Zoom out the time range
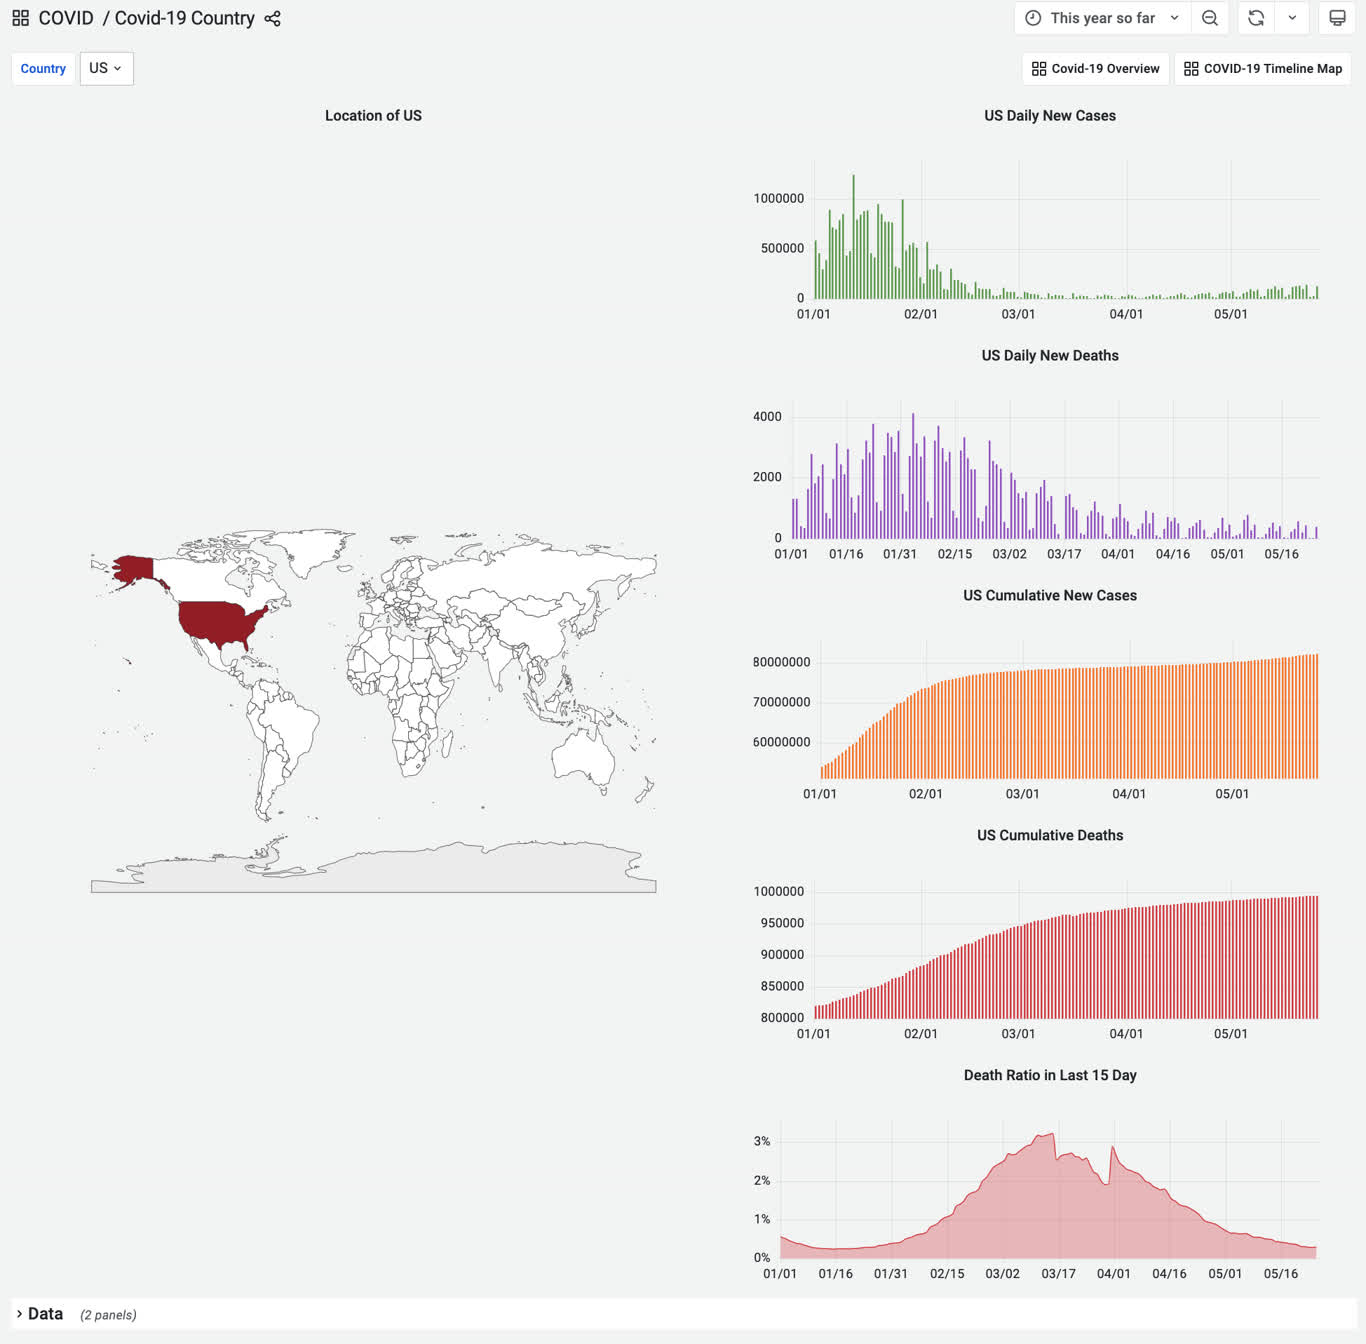This screenshot has width=1366, height=1344. [x=1210, y=18]
